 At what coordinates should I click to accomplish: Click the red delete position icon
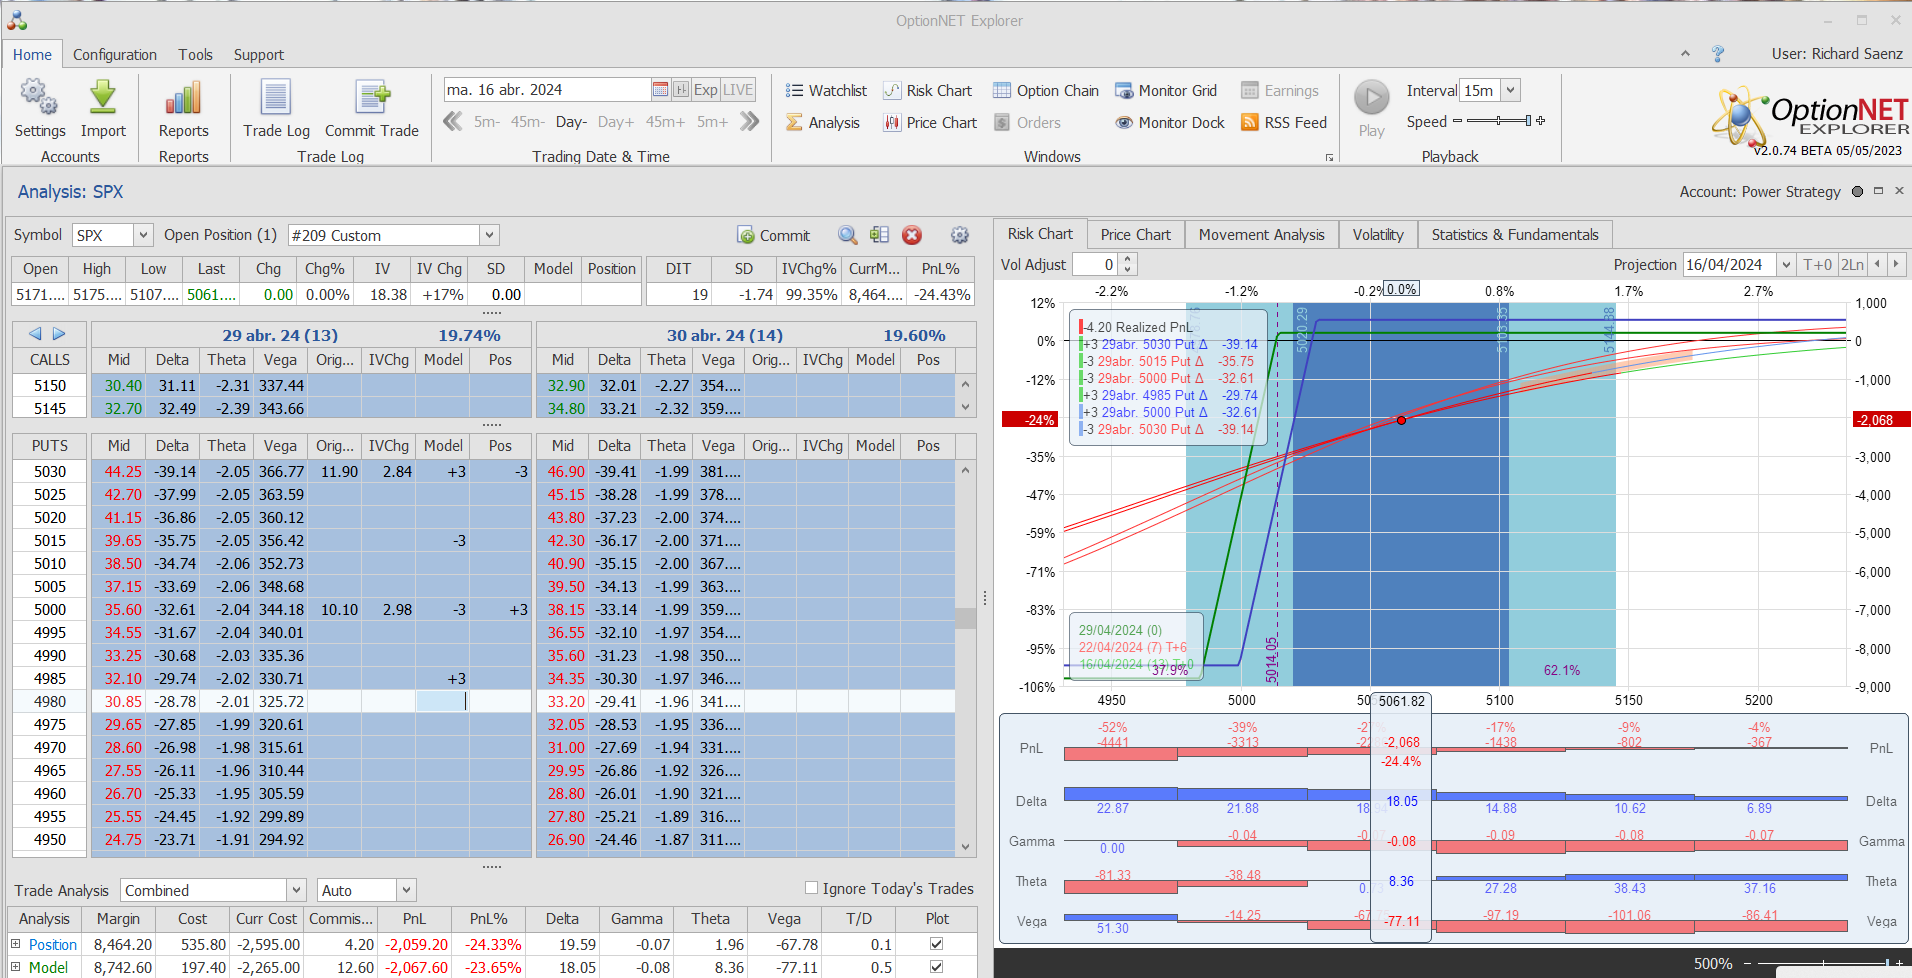(912, 235)
